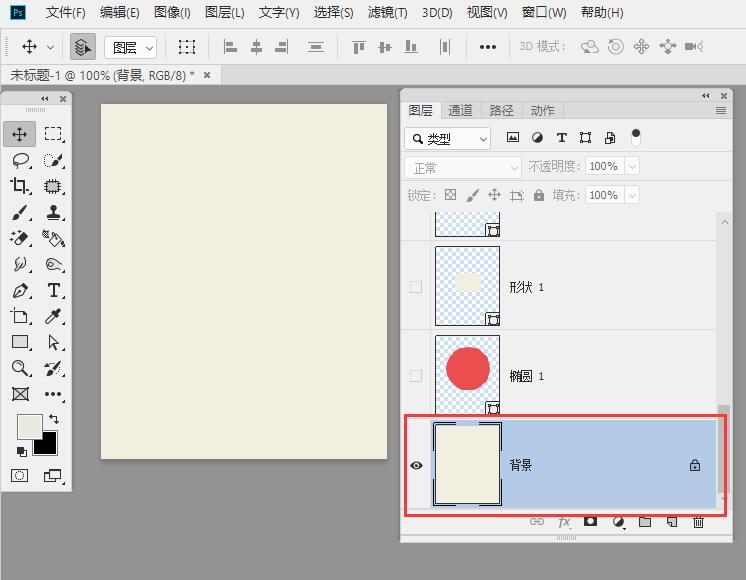Switch to the 路径 tab
This screenshot has height=580, width=746.
click(x=501, y=110)
